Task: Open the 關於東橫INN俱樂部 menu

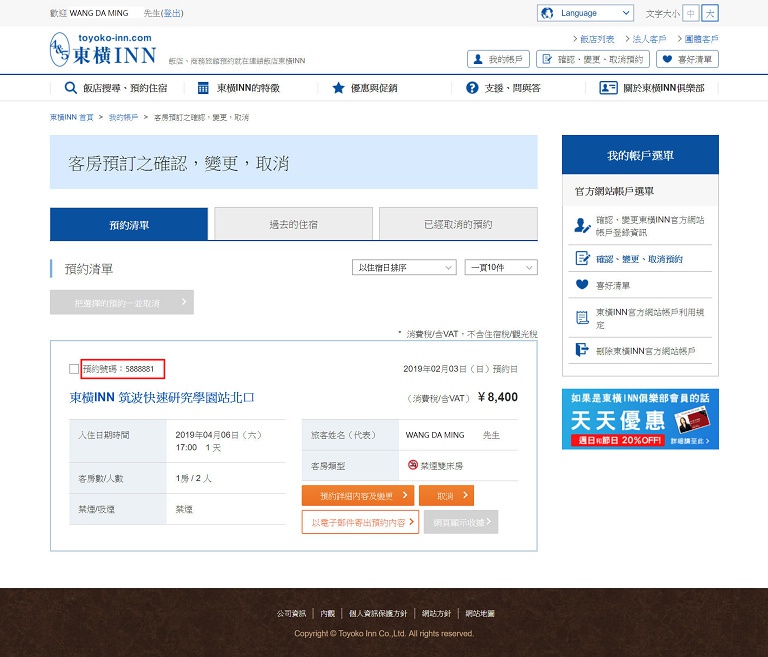Action: 652,88
